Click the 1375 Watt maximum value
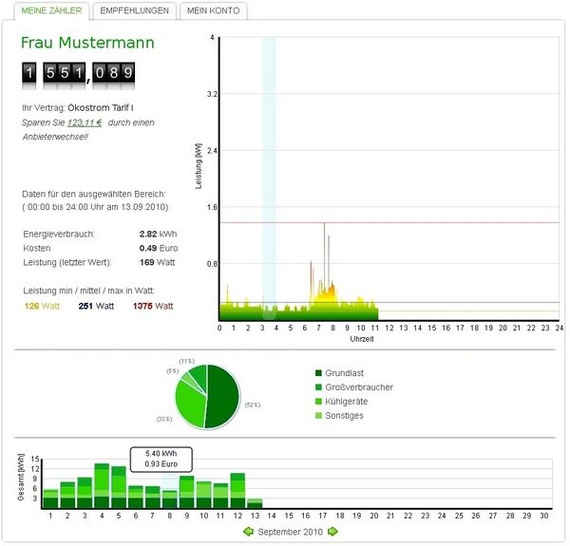 point(153,306)
